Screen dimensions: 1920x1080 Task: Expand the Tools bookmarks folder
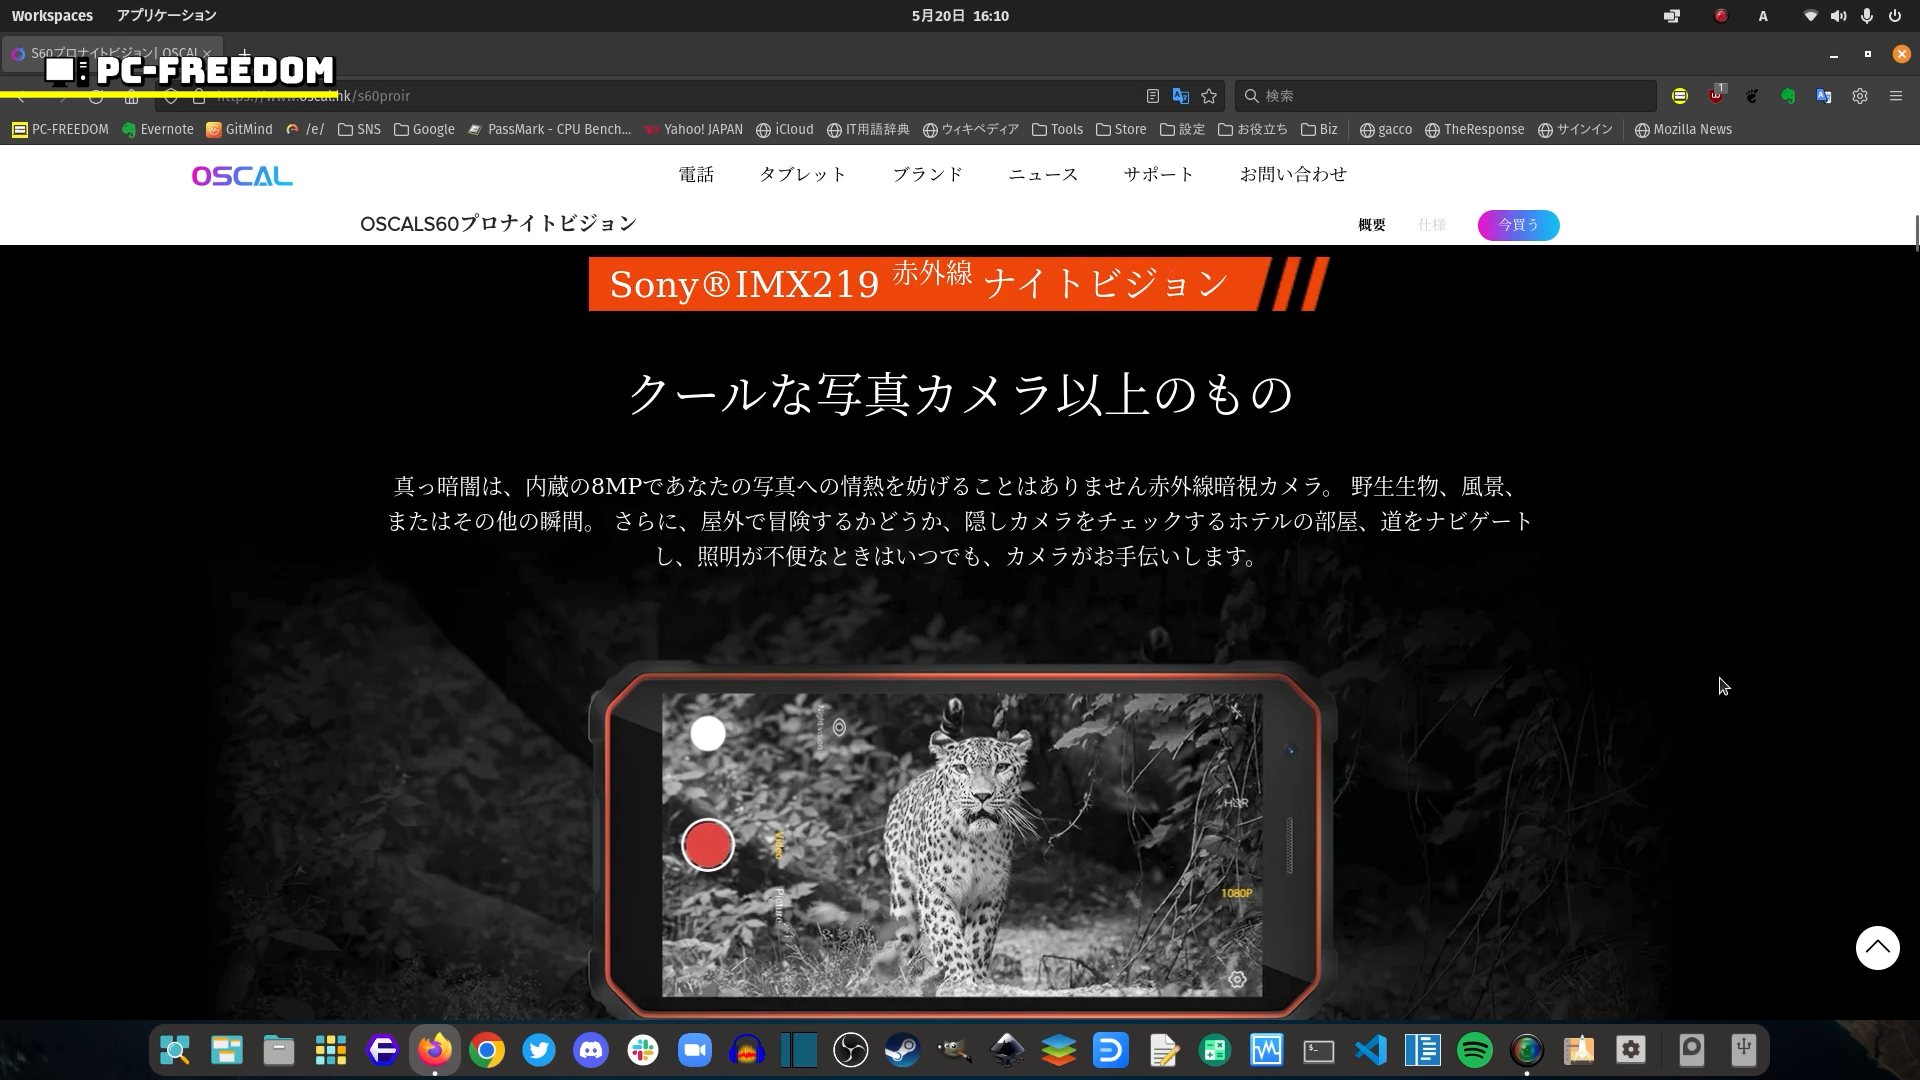click(1057, 129)
